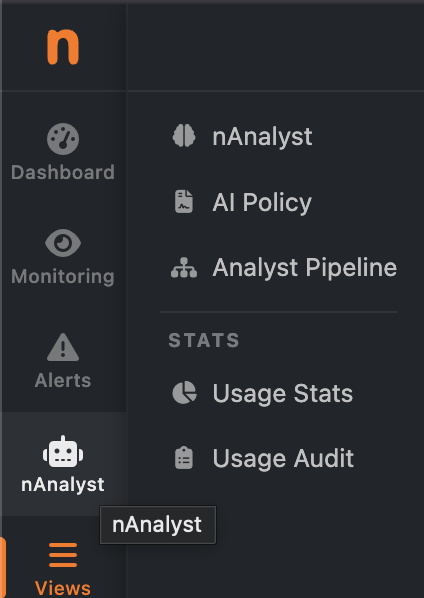Click the clipboard icon beside Usage Audit
The width and height of the screenshot is (424, 598).
[x=184, y=458]
